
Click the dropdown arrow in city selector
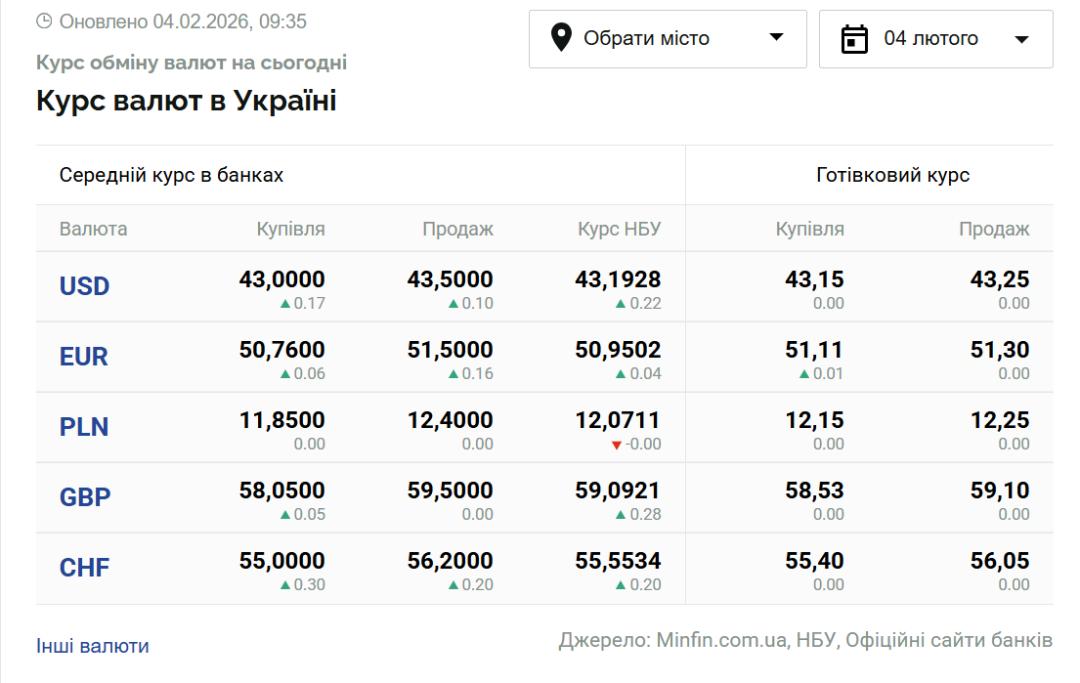click(776, 38)
